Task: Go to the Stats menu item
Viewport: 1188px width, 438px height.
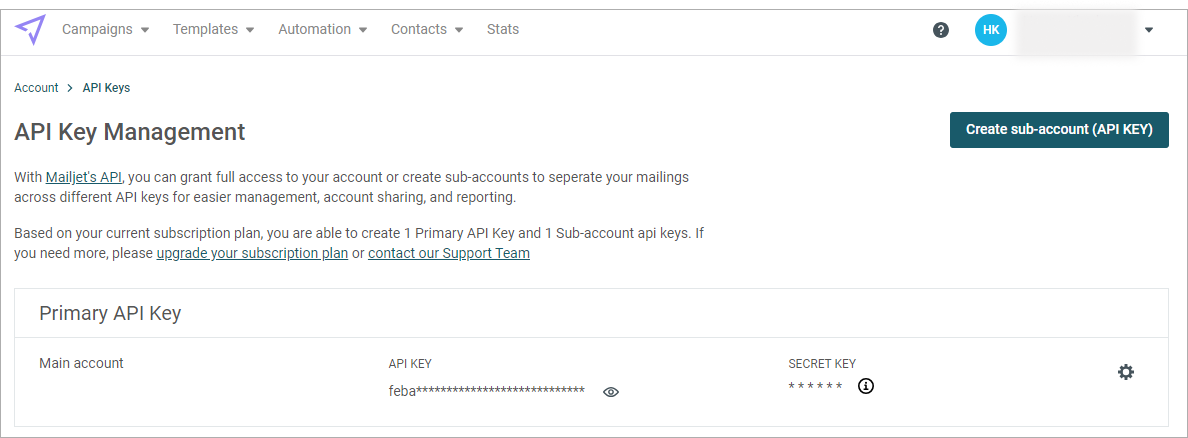Action: pos(503,30)
